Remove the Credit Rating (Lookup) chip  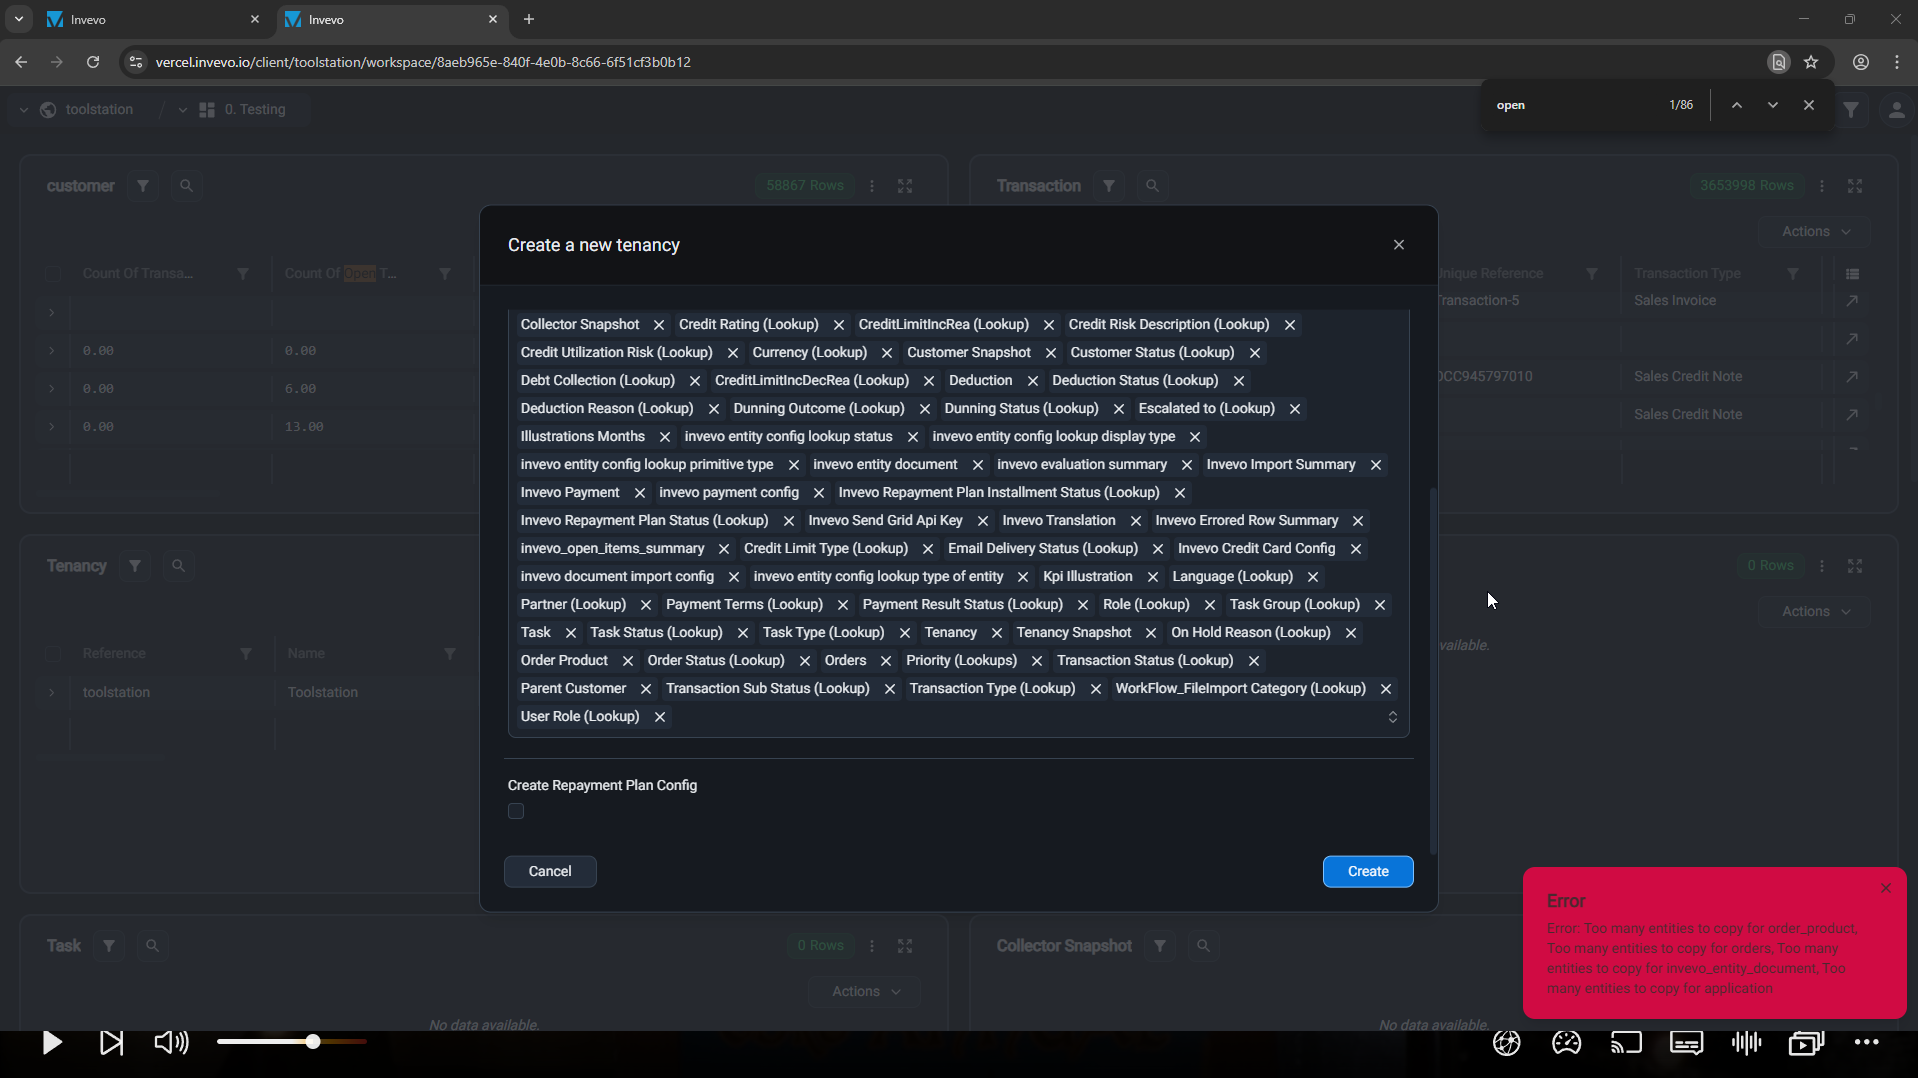click(x=838, y=325)
